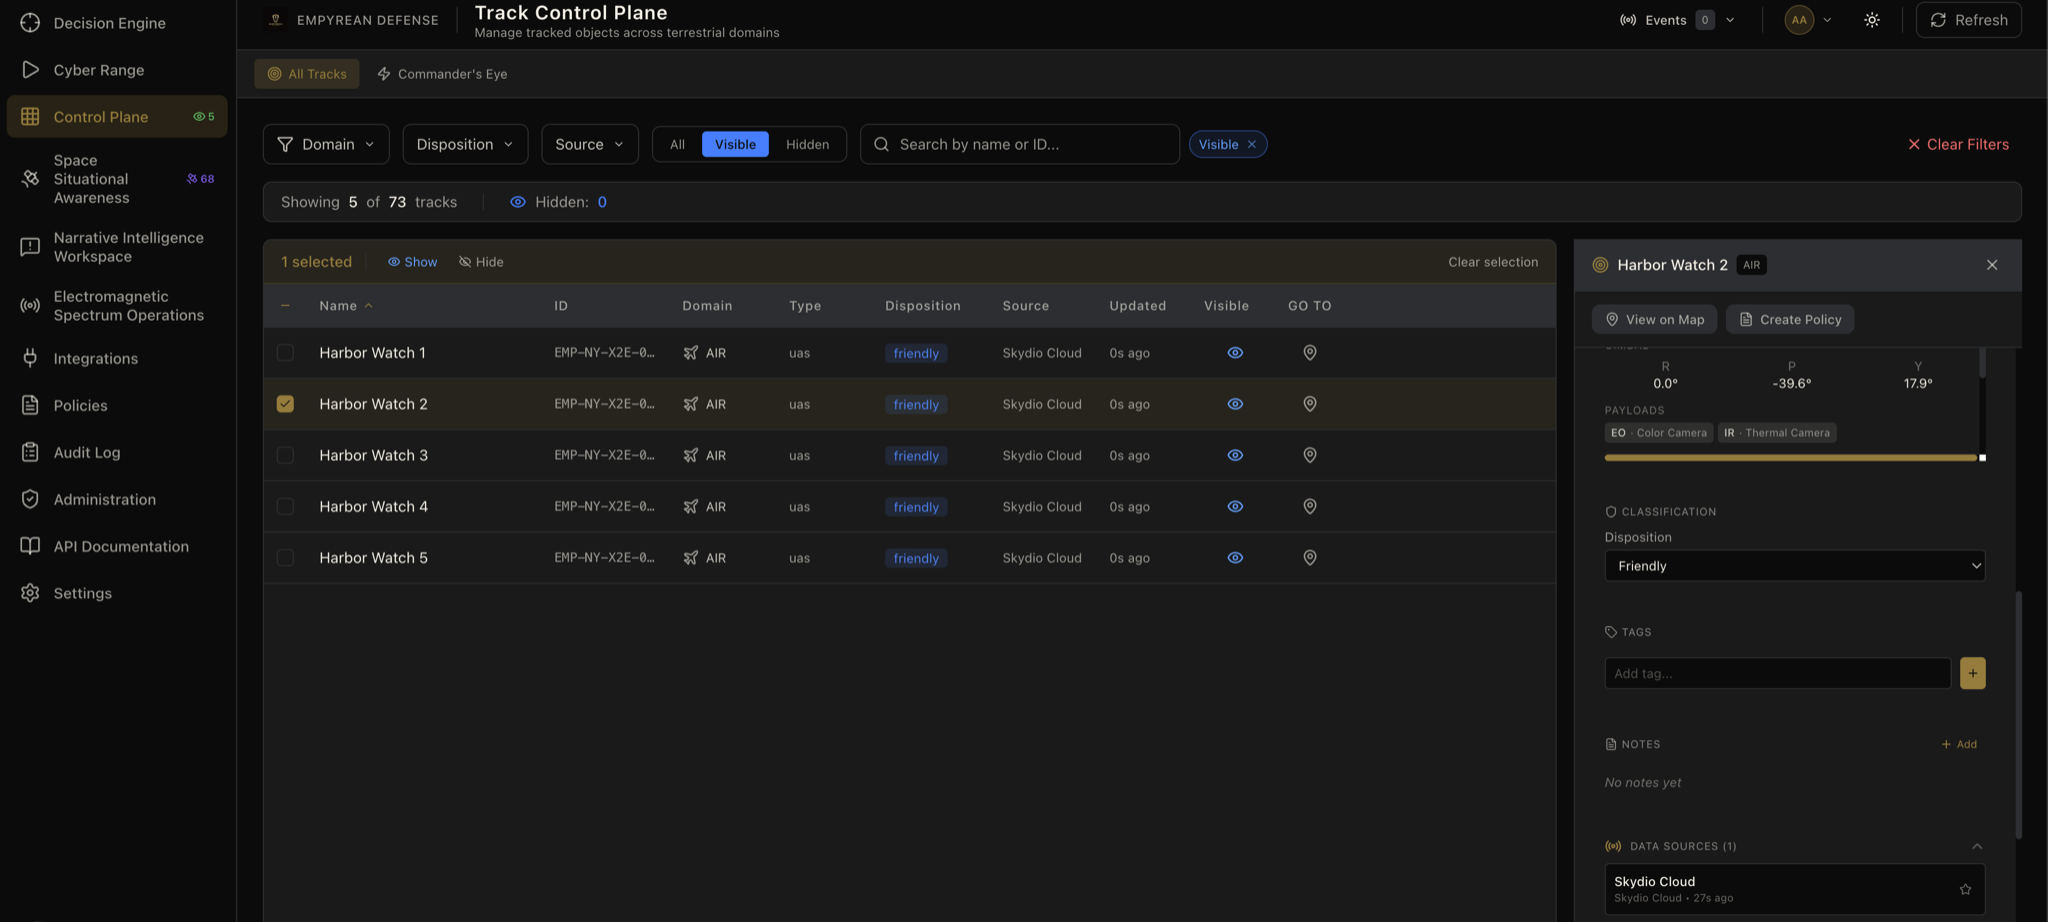
Task: Open the API Documentation book icon
Action: click(30, 546)
